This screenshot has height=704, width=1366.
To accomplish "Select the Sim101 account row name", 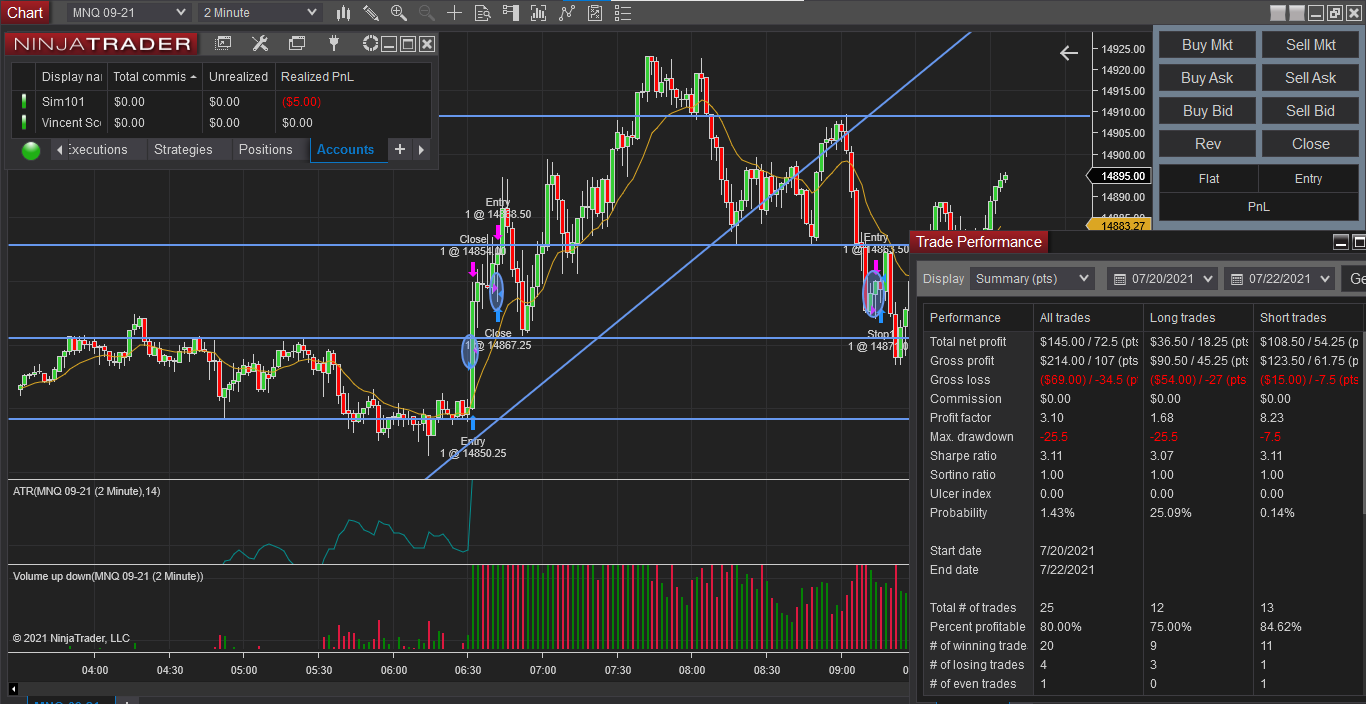I will (x=62, y=101).
